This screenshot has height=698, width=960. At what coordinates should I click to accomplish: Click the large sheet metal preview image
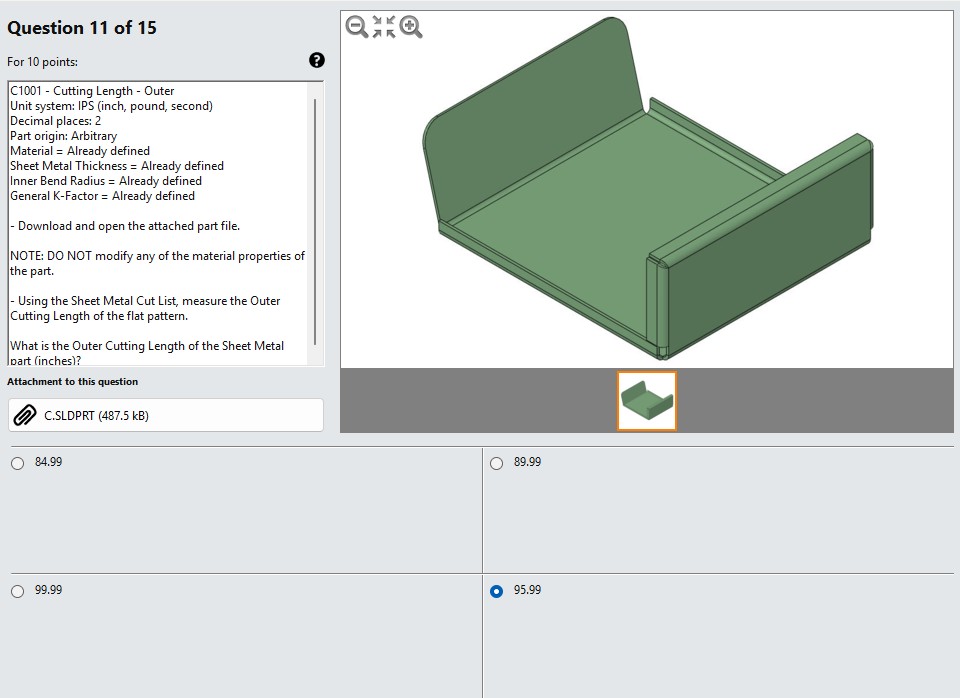(x=647, y=189)
